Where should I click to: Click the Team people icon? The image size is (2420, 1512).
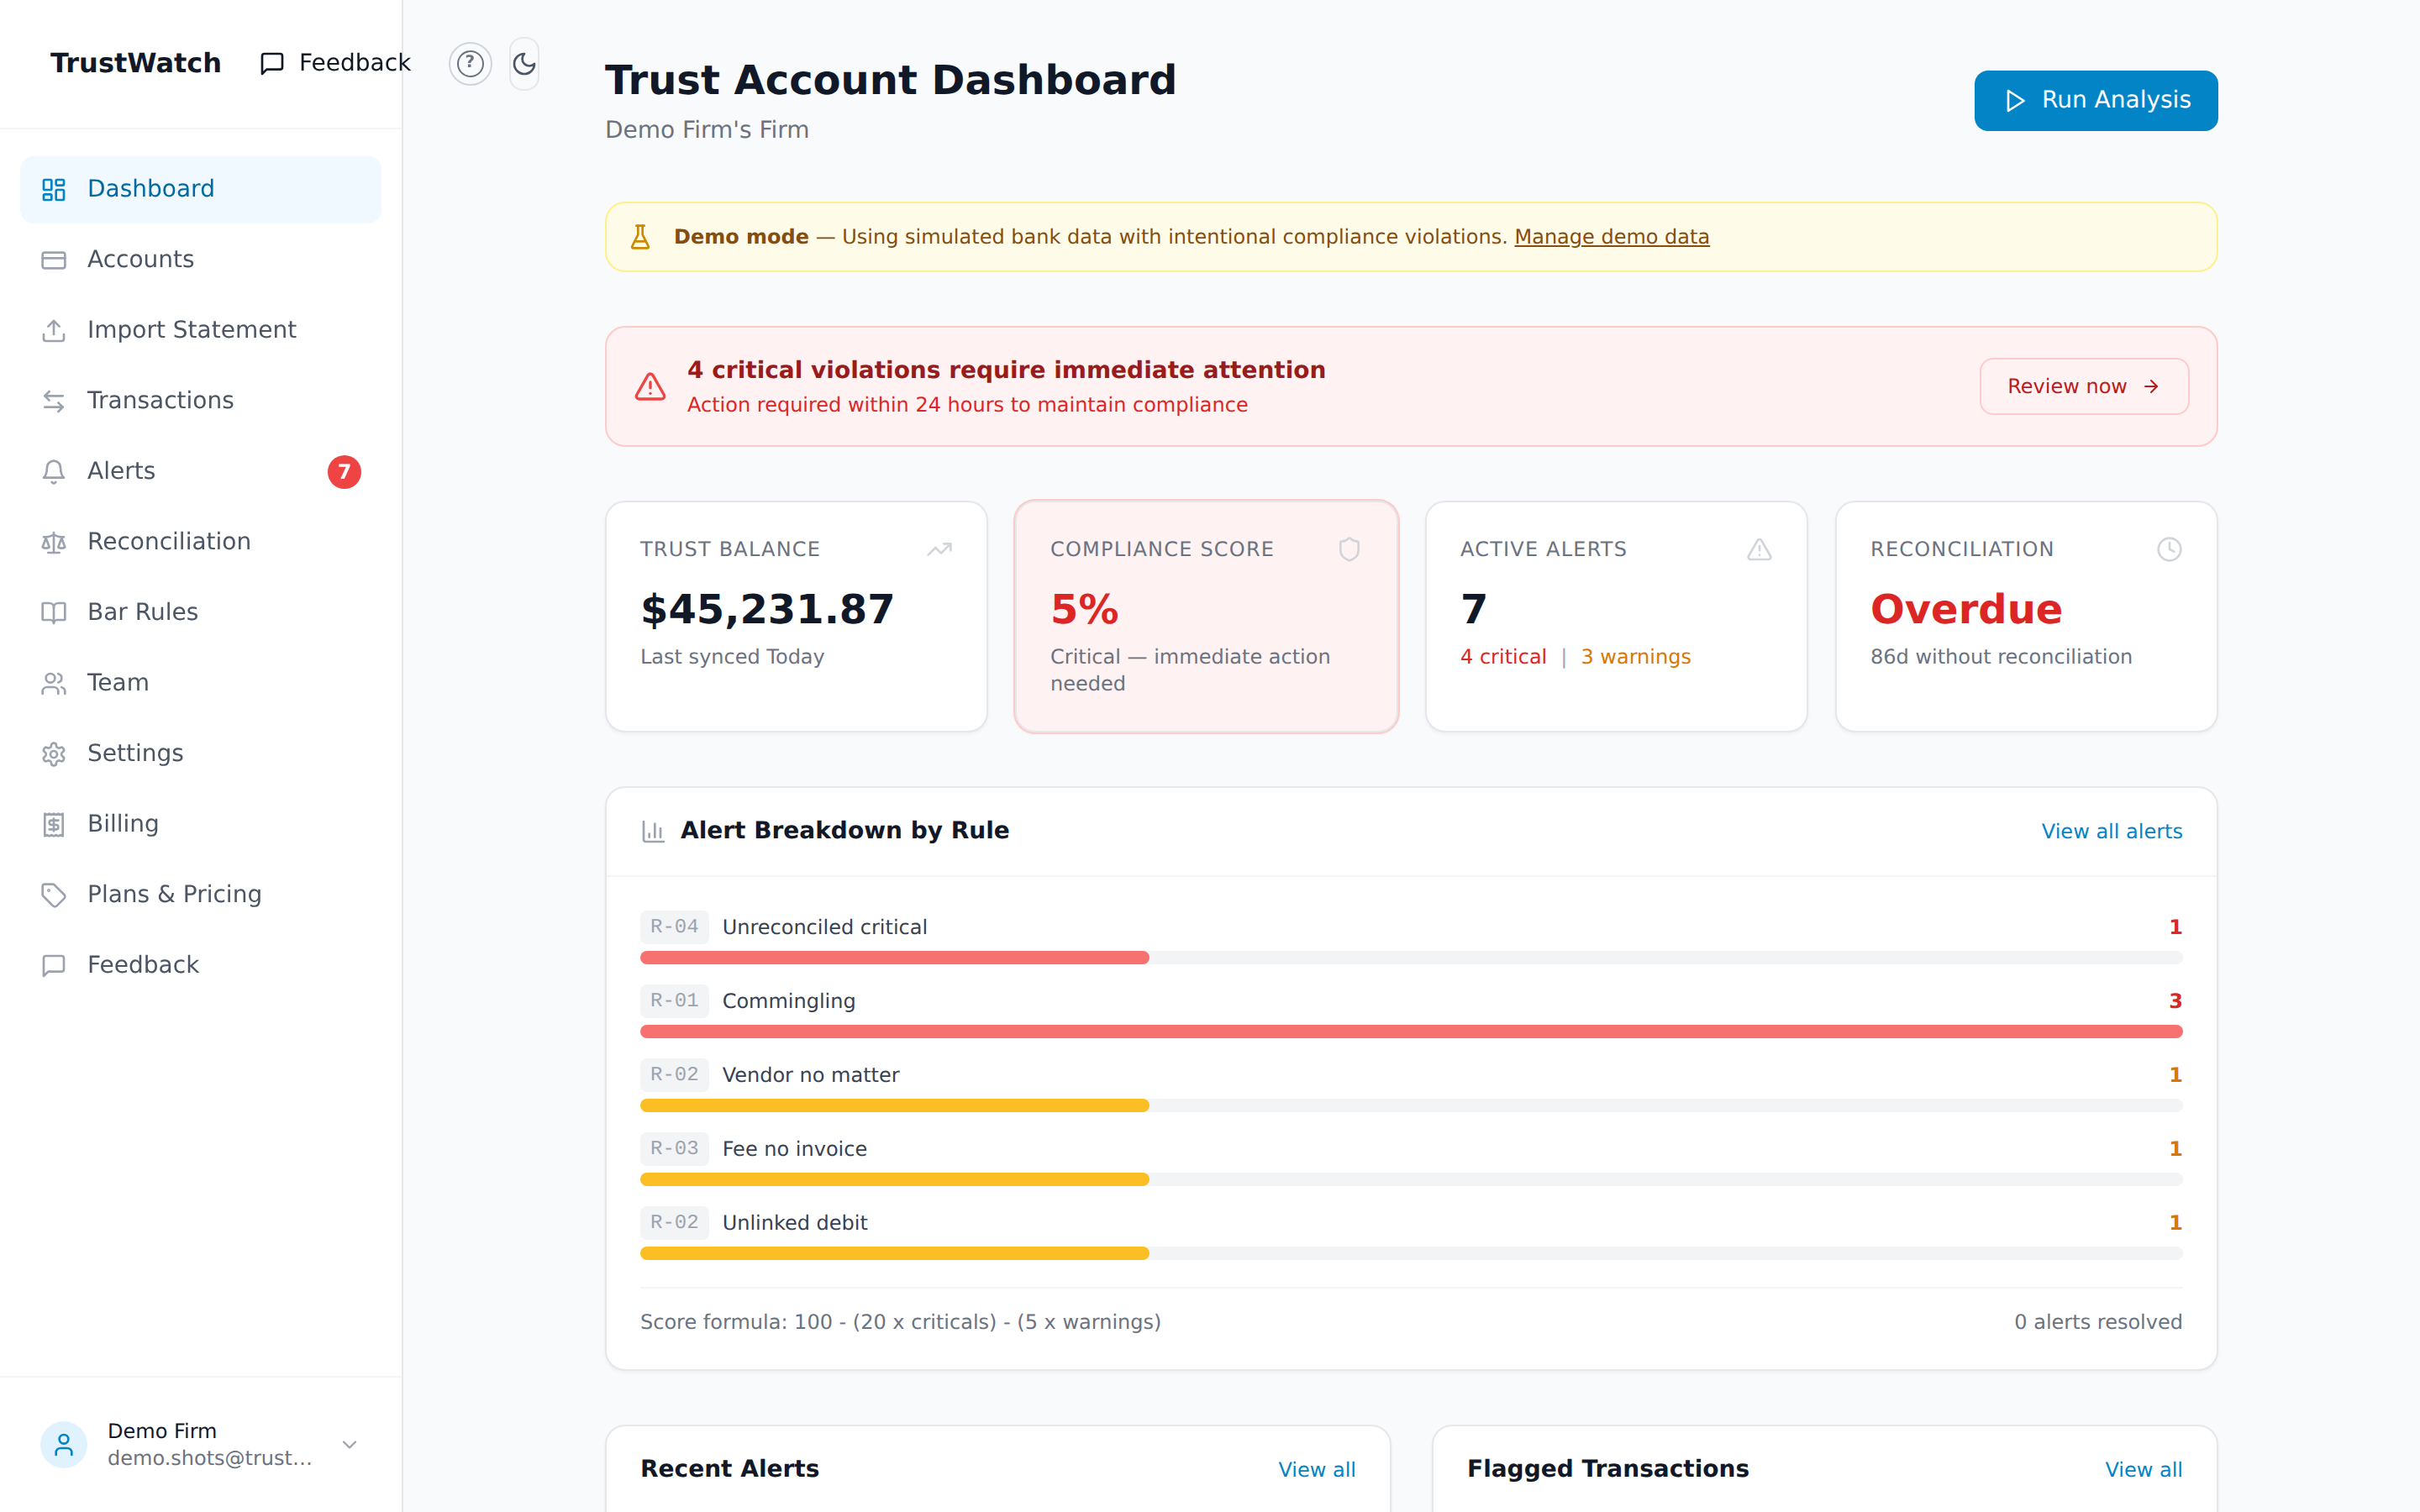[54, 683]
